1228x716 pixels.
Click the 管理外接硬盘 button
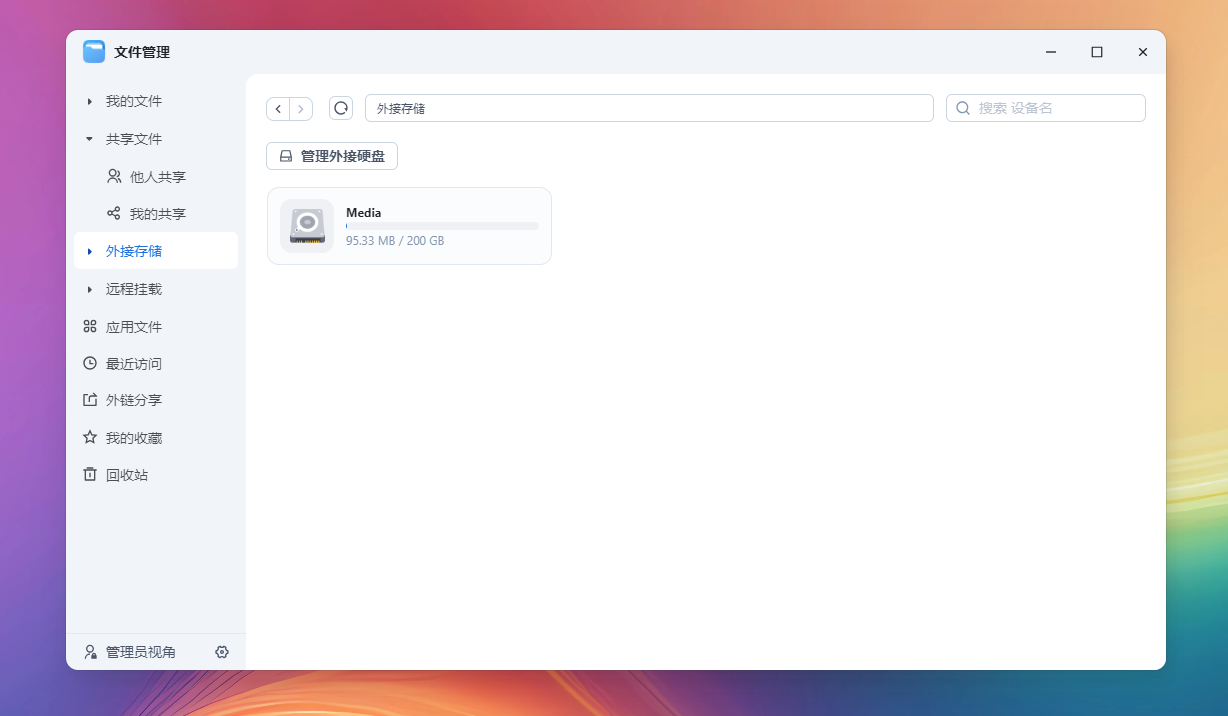332,156
